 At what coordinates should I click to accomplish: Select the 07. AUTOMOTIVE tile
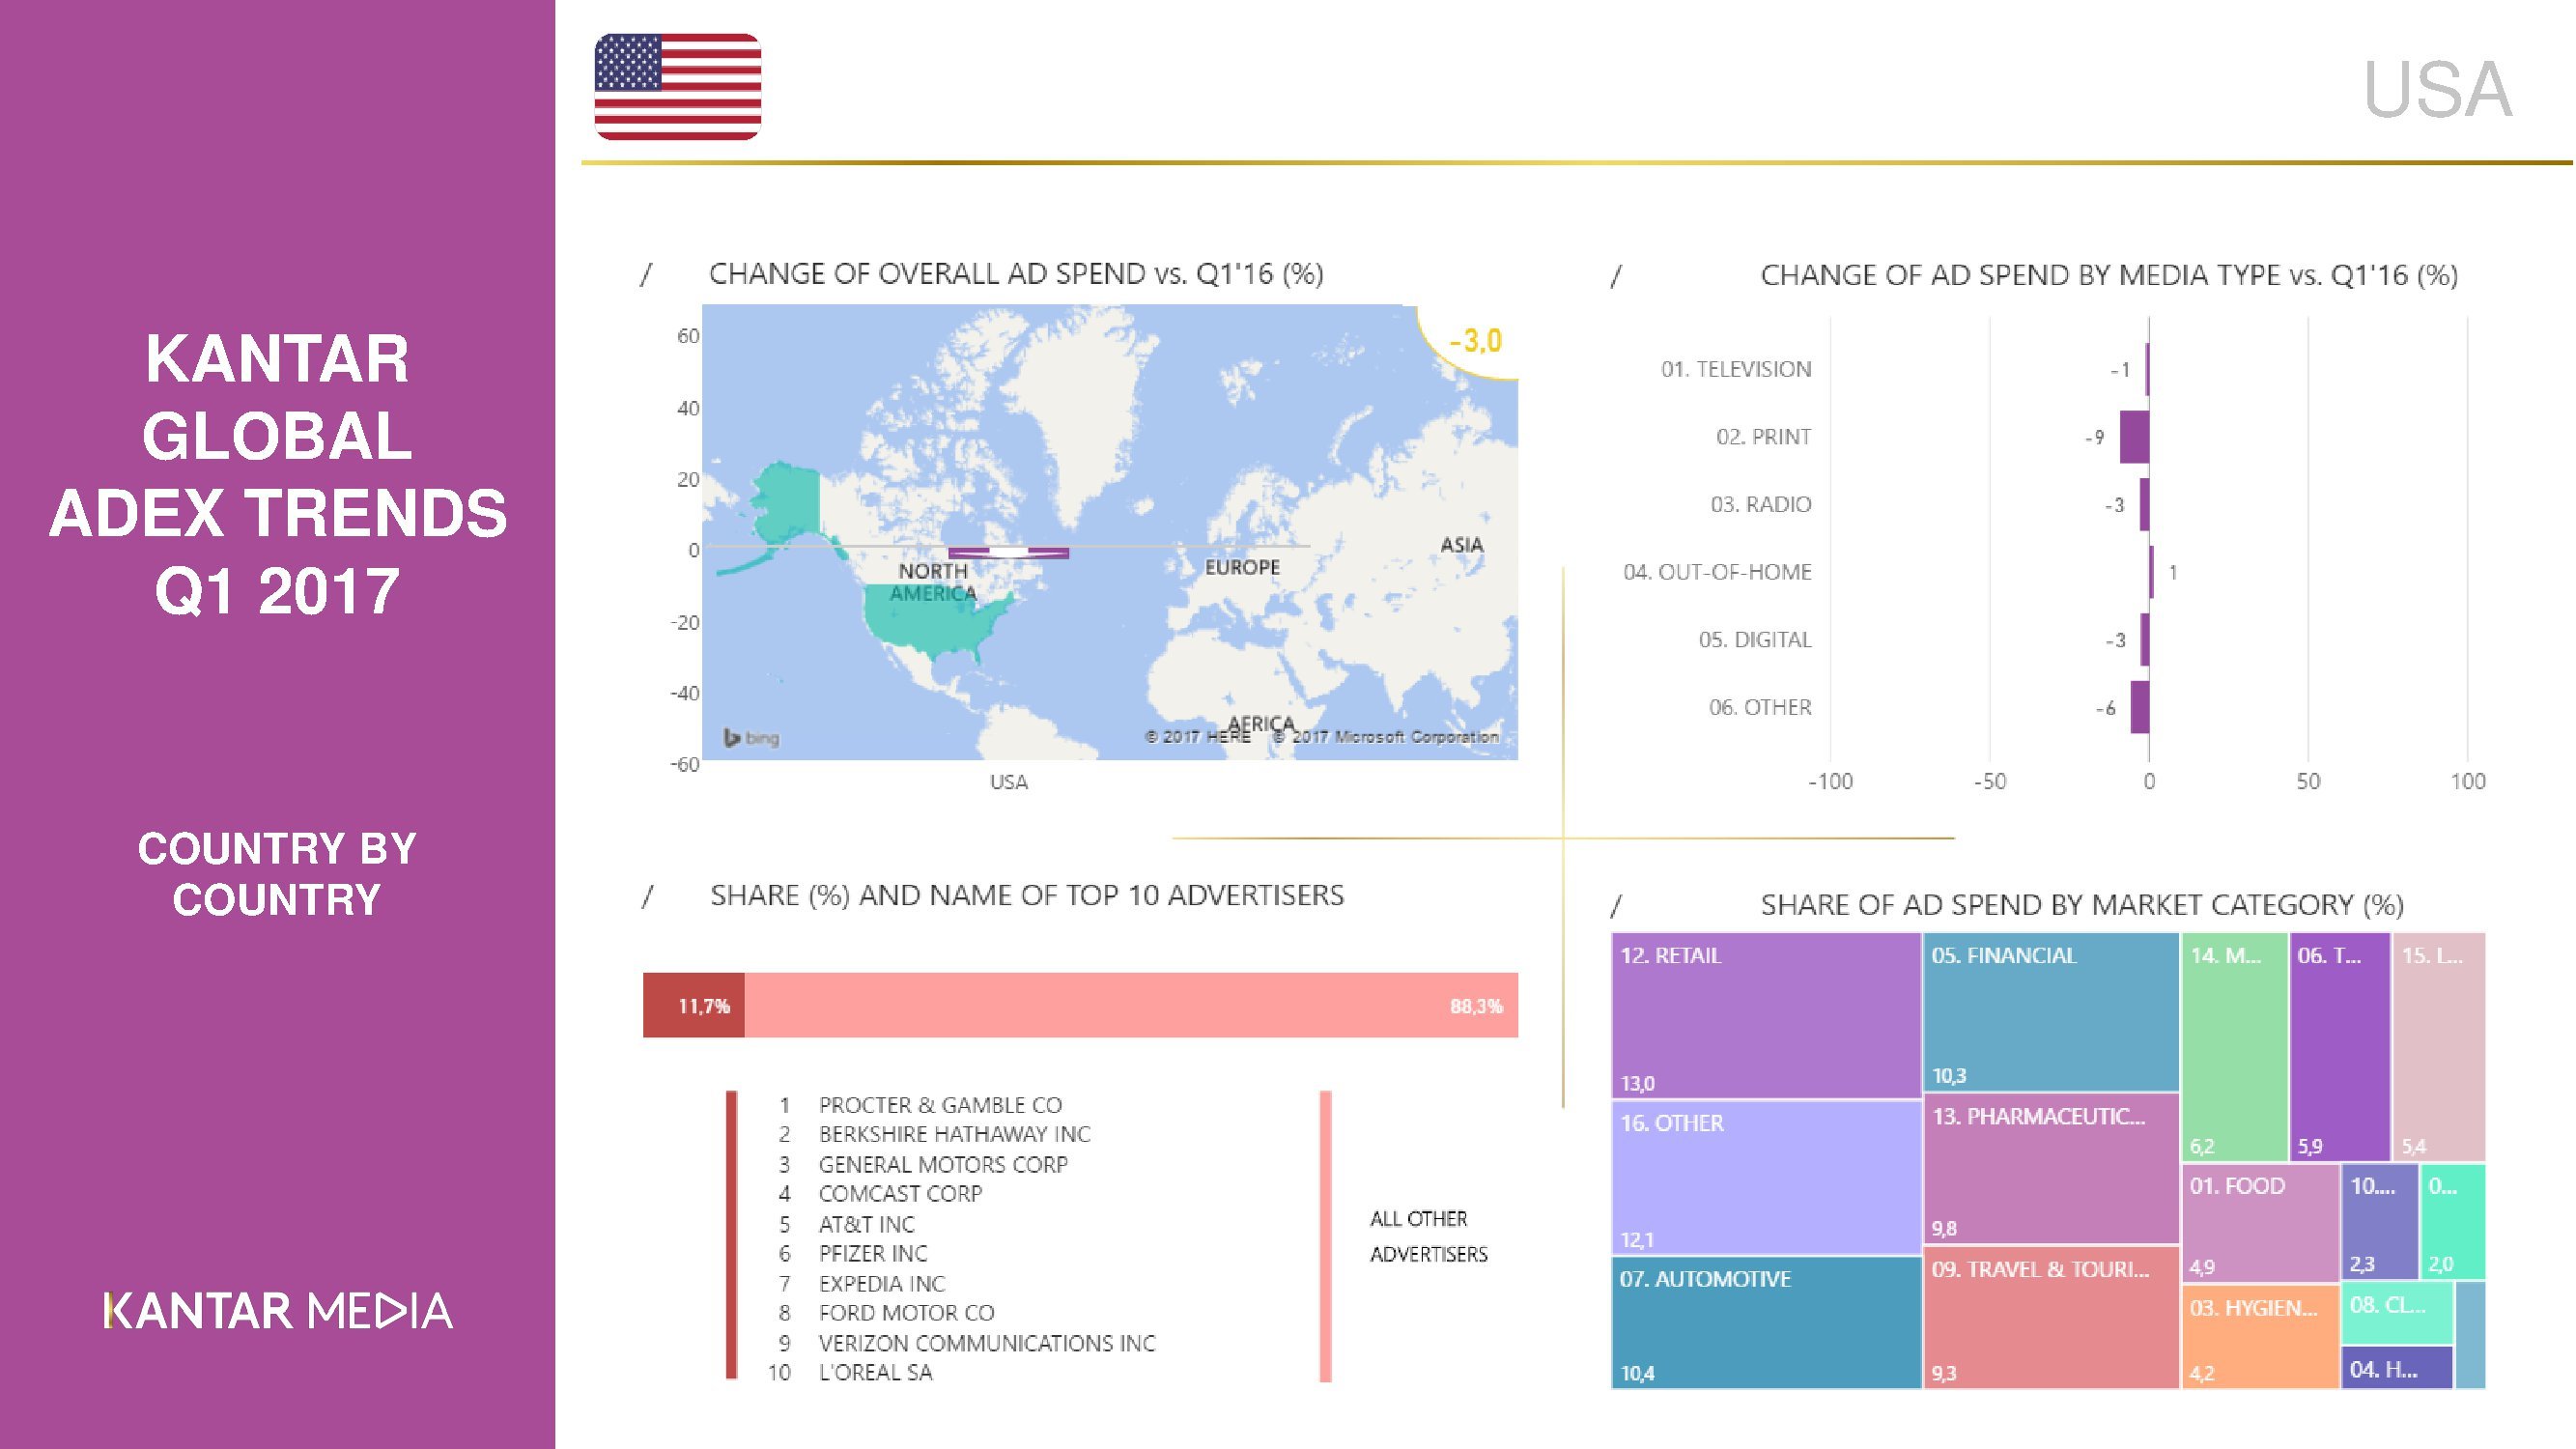click(x=1766, y=1322)
